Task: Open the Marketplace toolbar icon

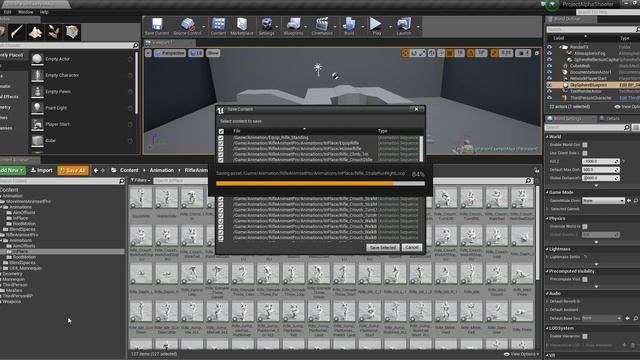Action: [242, 26]
